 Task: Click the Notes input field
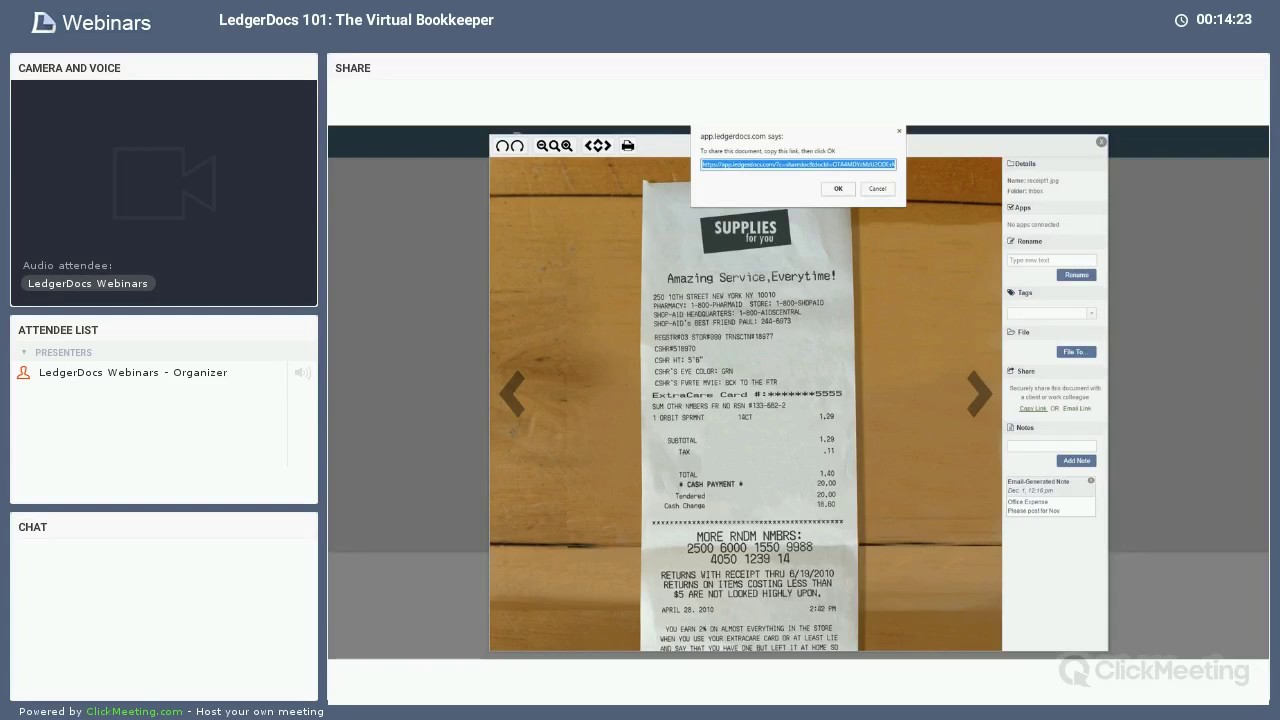(1051, 445)
